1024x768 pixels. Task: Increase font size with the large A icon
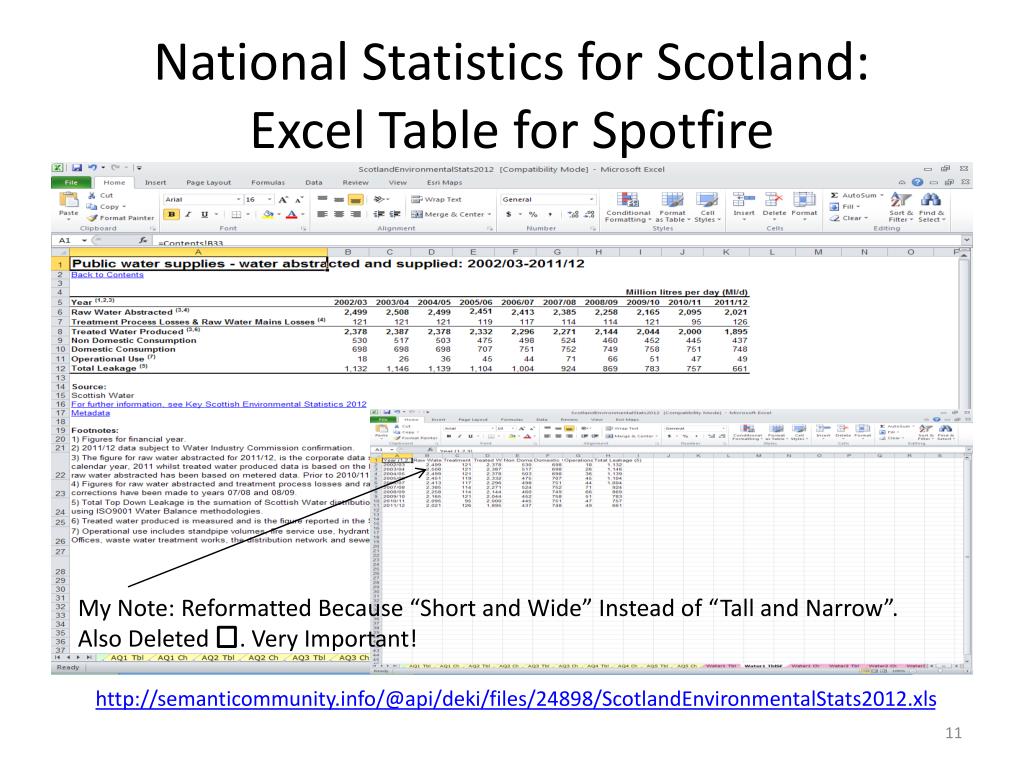[283, 199]
